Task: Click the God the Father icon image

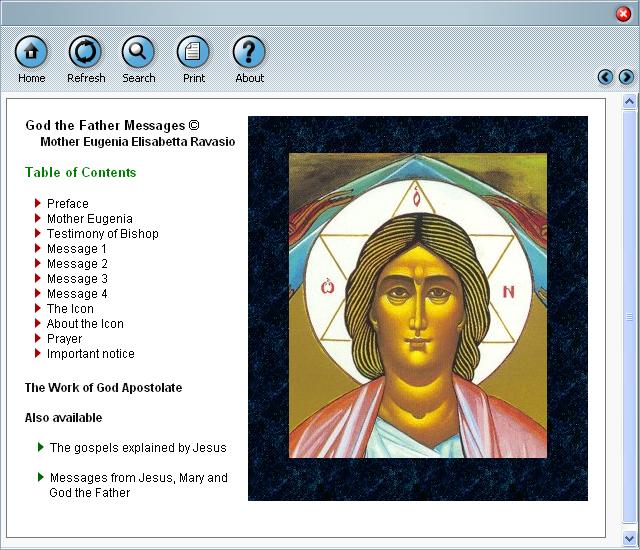Action: click(x=418, y=308)
